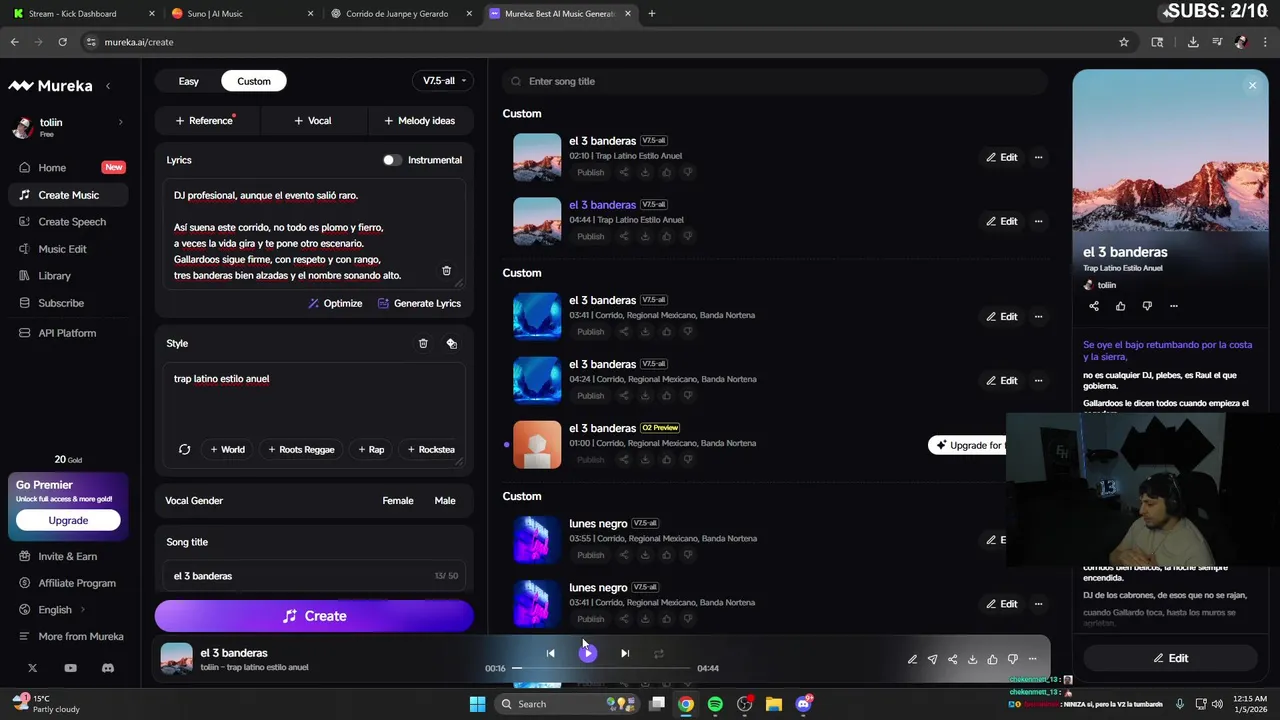
Task: Click the Upgrade button in Go Premier
Action: 68,520
